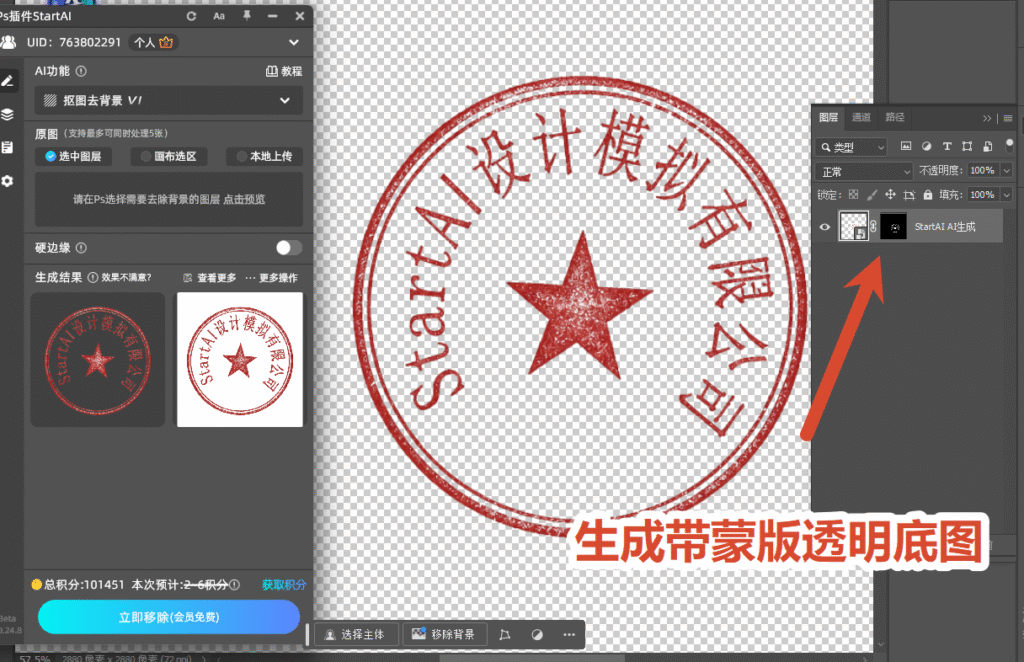Click prevent artboard auto-nesting lock icon
This screenshot has height=662, width=1024.
[x=909, y=195]
